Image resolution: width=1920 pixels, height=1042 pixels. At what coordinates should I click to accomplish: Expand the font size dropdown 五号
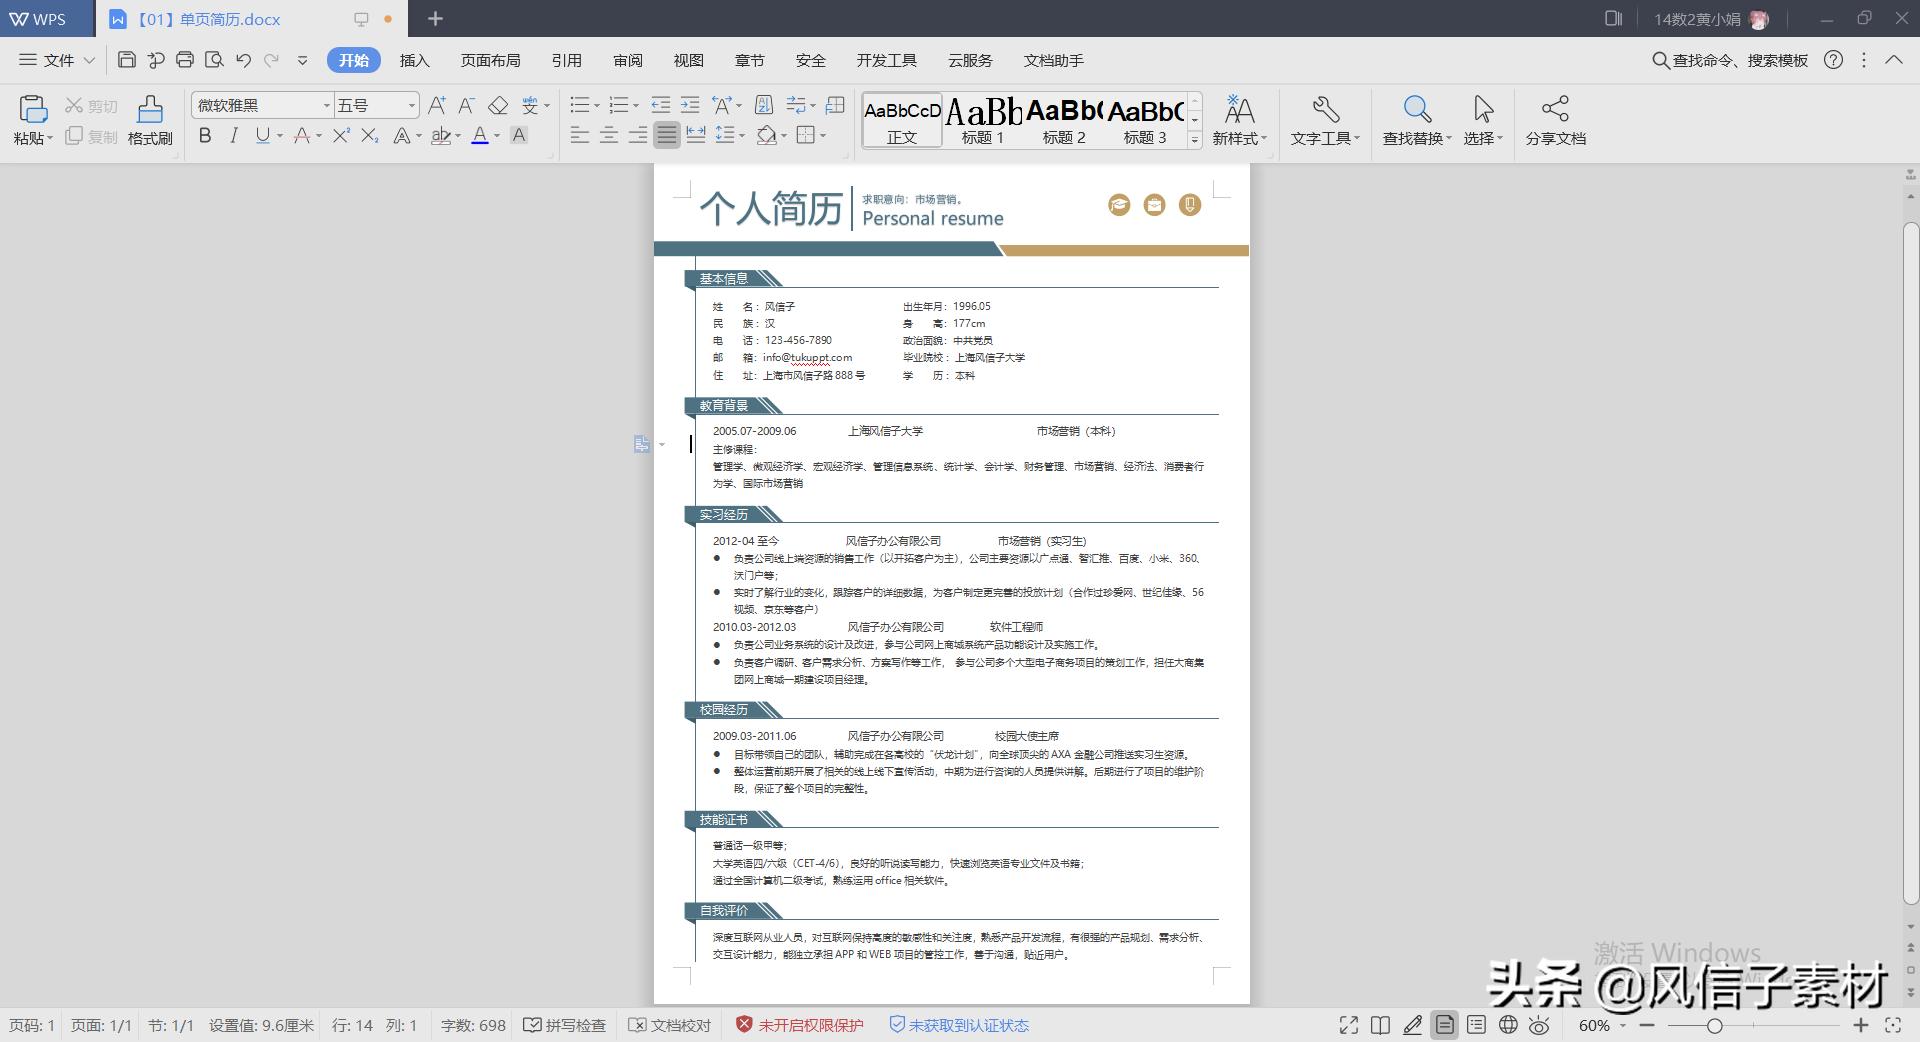point(411,105)
